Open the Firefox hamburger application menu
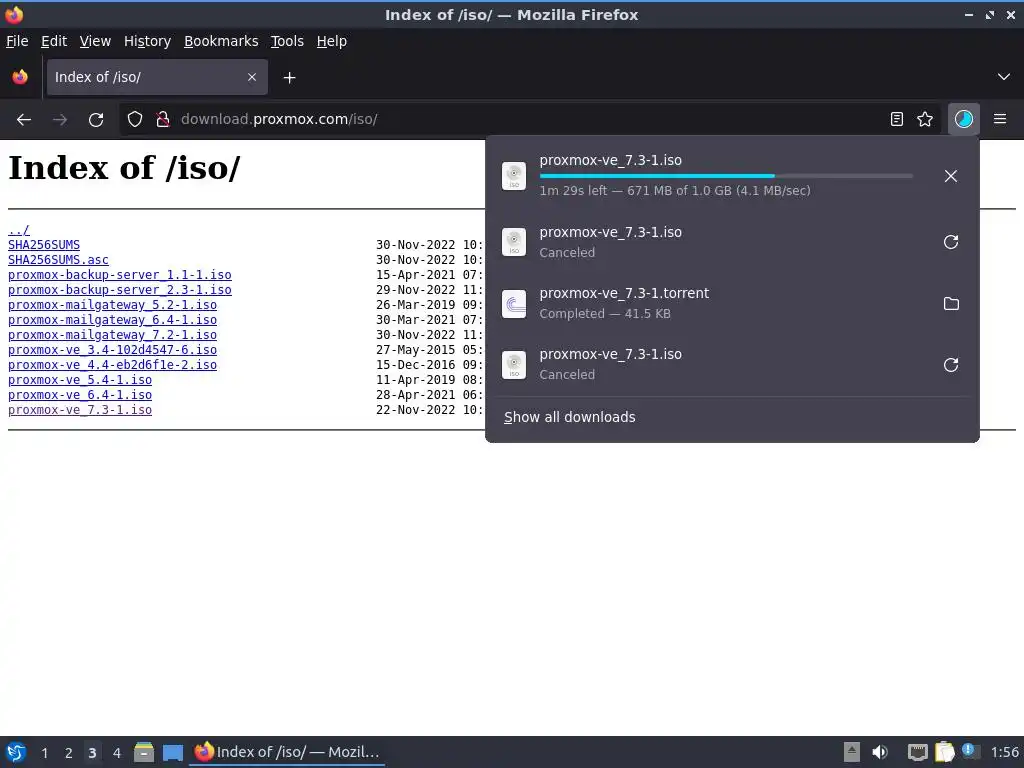Image resolution: width=1024 pixels, height=768 pixels. click(1000, 120)
